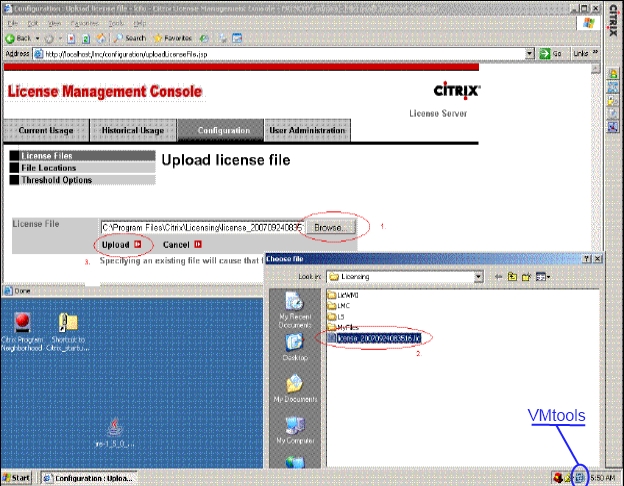Open the LS folder

(335, 317)
